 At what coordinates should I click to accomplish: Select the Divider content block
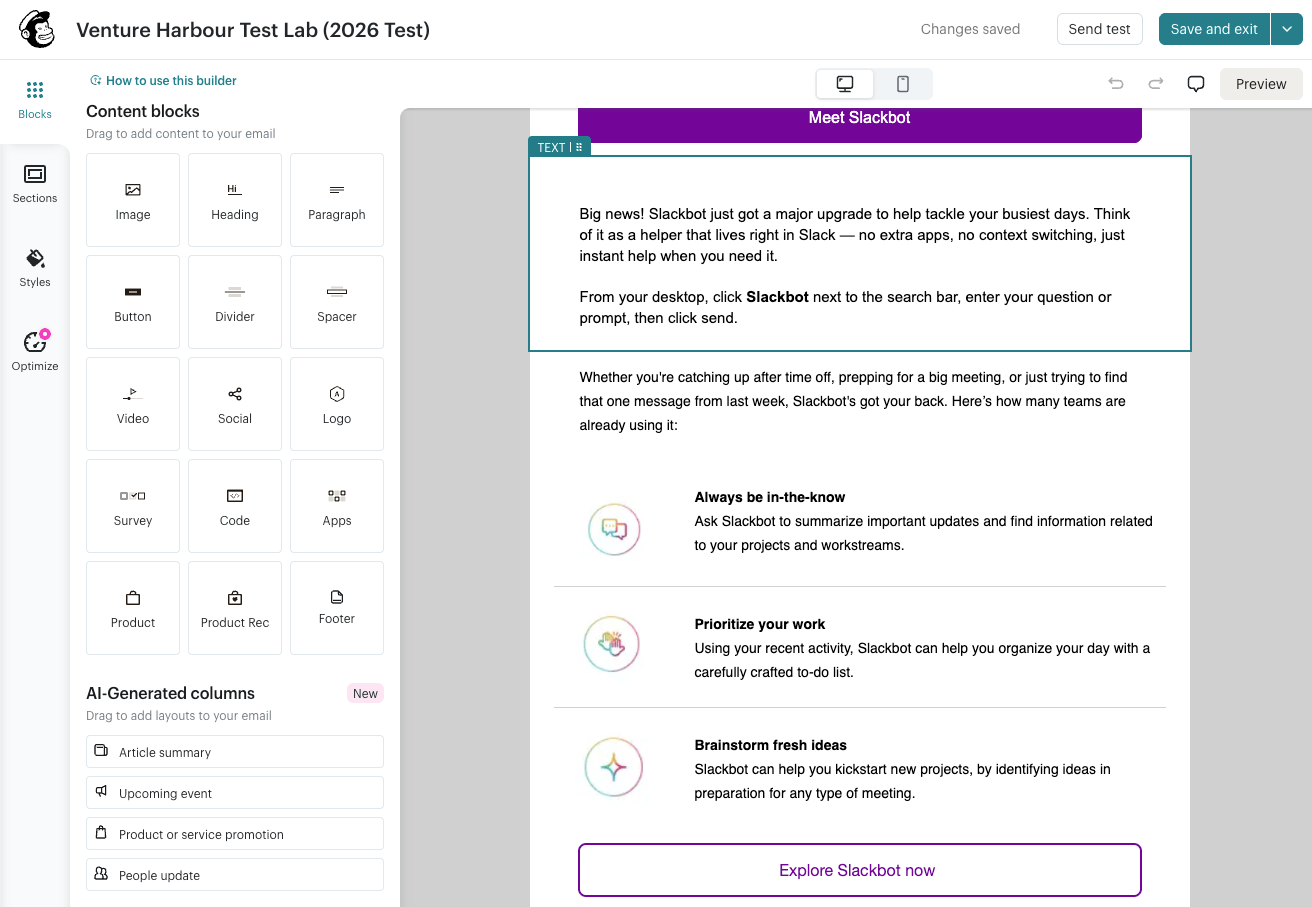235,302
